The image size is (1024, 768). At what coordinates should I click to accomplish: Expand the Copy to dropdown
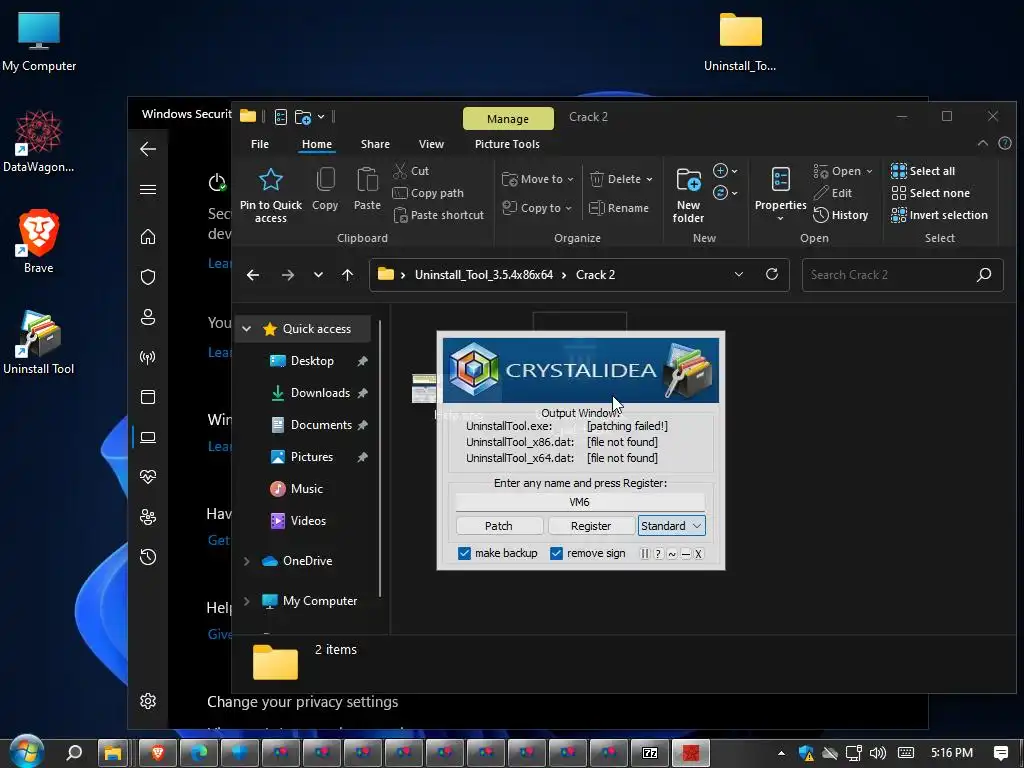point(568,208)
